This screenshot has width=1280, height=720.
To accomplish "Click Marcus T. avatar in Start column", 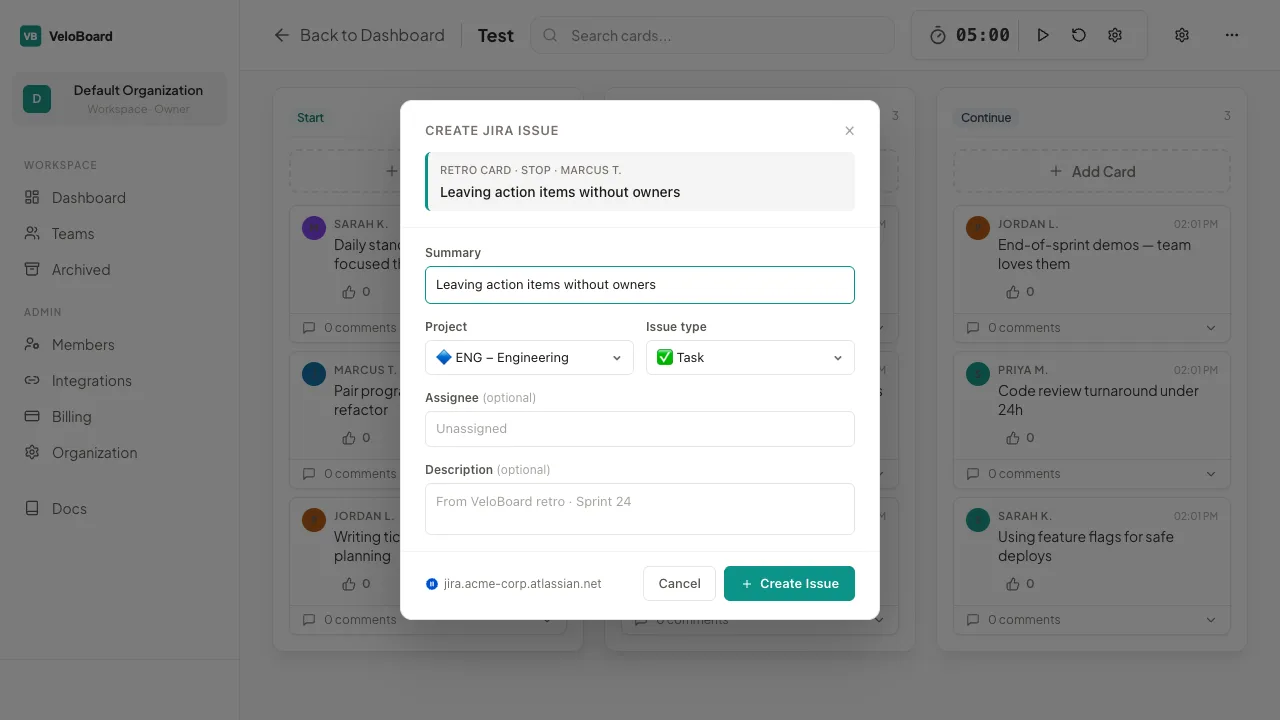I will [314, 374].
